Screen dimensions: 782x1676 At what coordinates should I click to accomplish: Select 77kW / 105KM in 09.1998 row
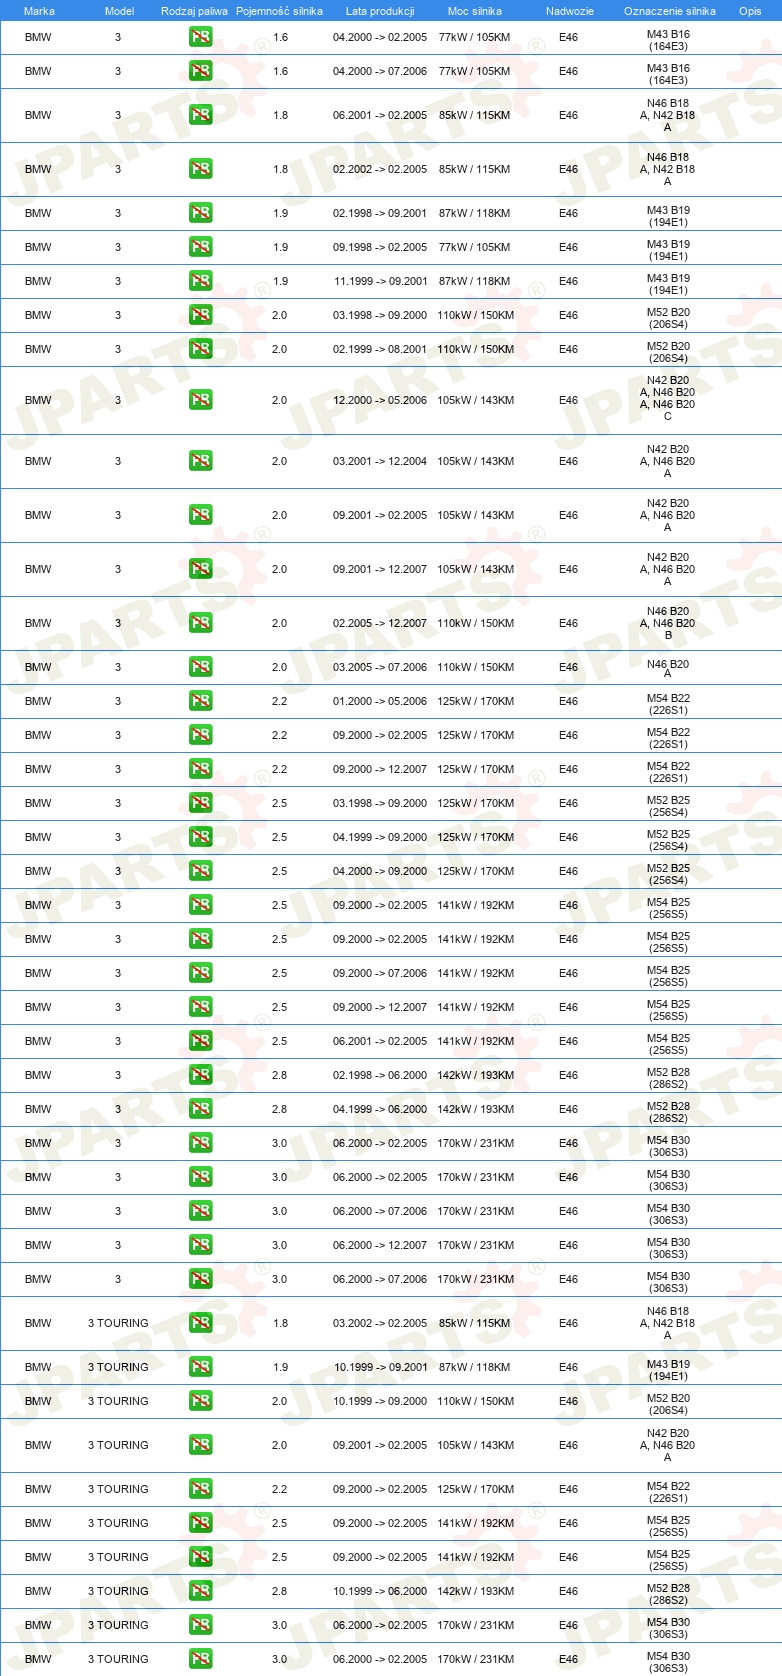(475, 247)
